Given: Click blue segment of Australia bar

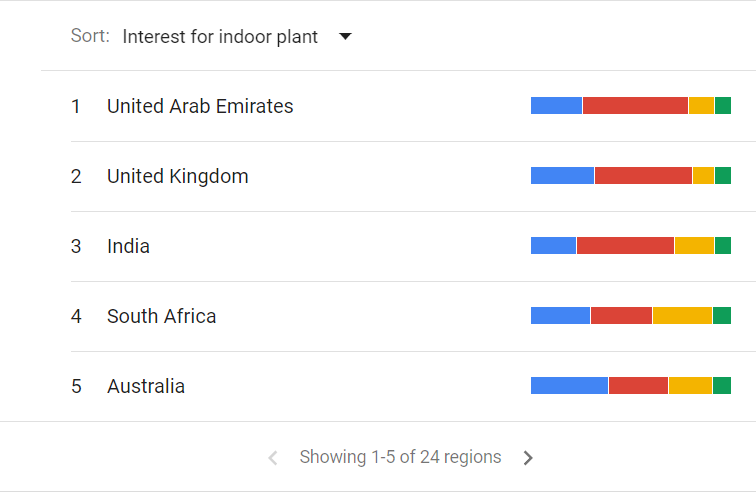Looking at the screenshot, I should pos(569,386).
